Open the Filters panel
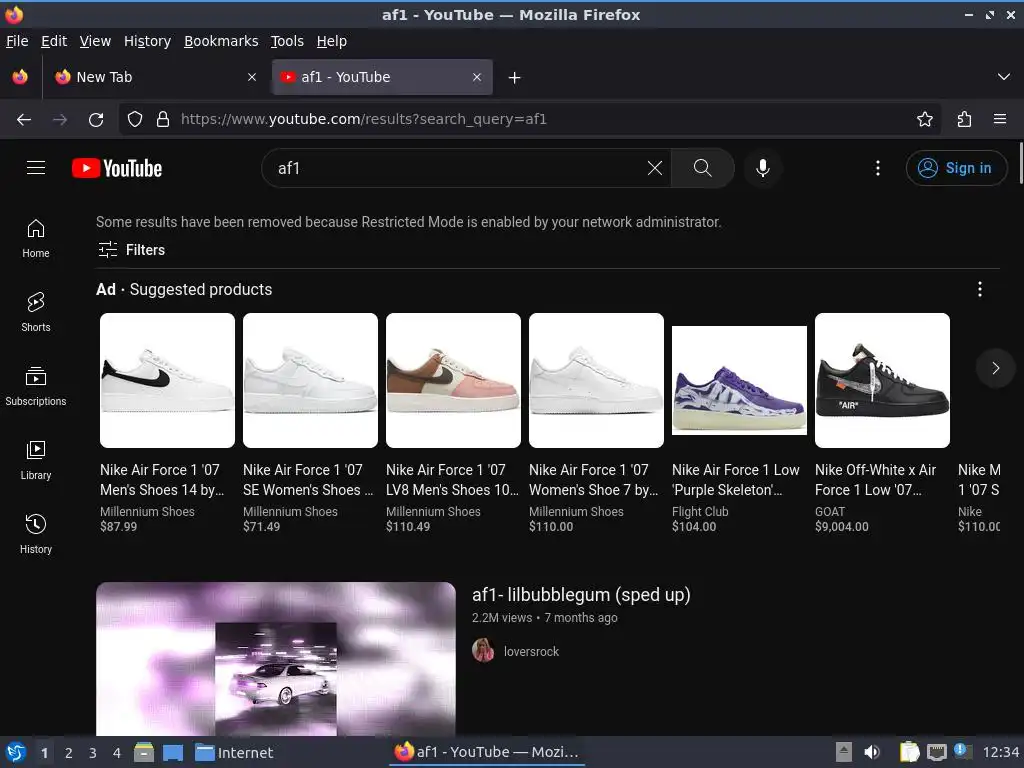Image resolution: width=1024 pixels, height=768 pixels. [131, 250]
